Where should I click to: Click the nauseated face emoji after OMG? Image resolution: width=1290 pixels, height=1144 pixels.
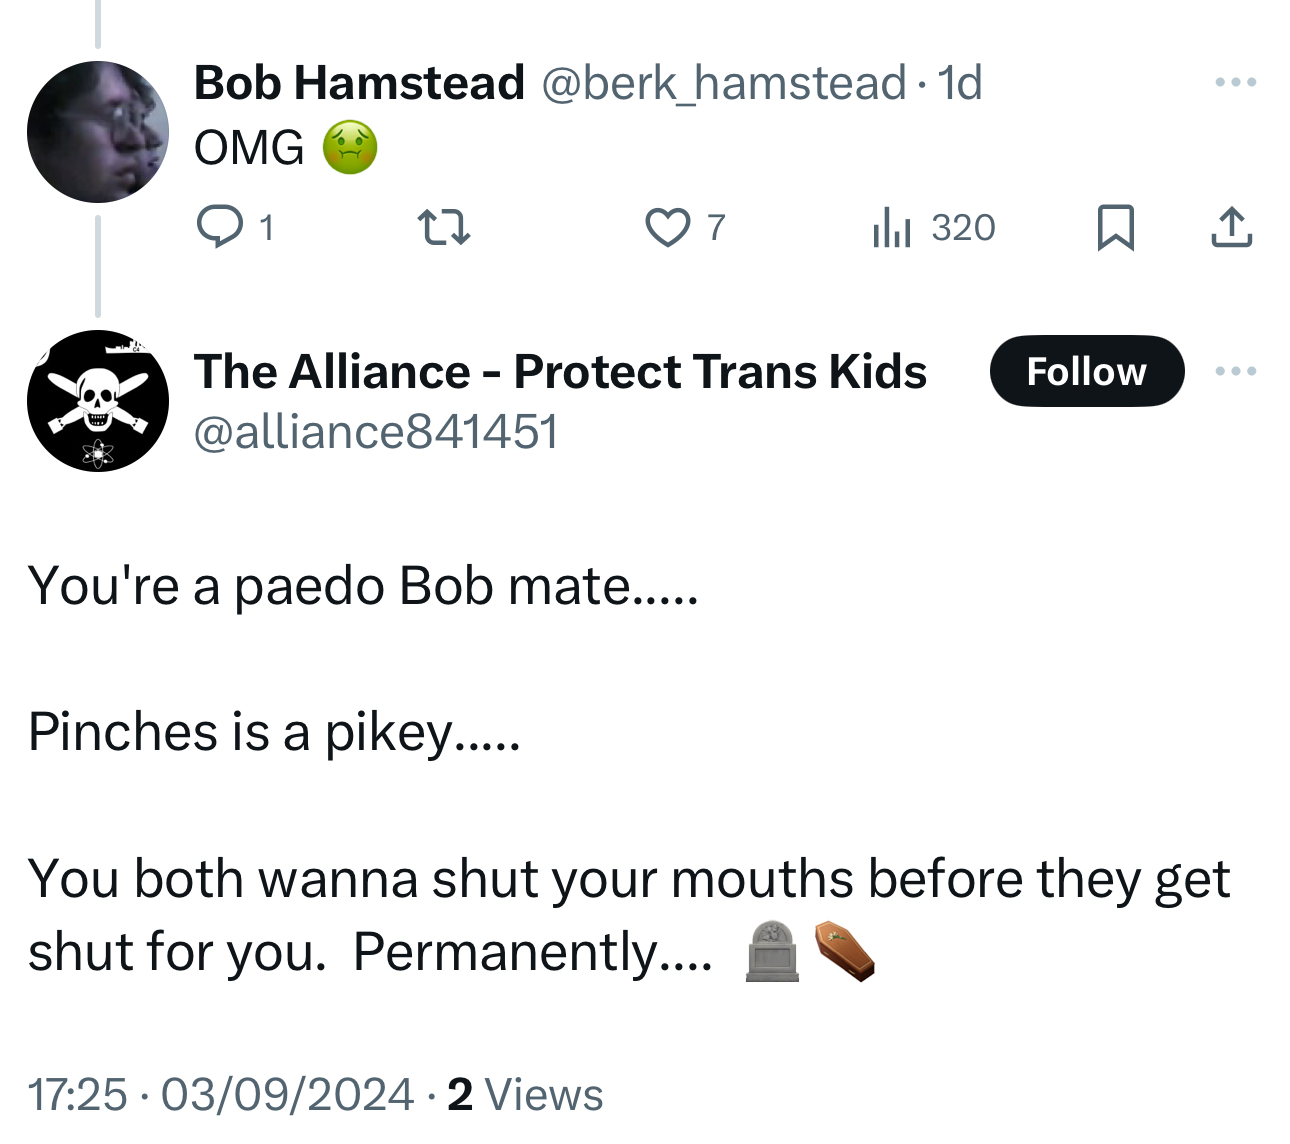click(x=350, y=147)
